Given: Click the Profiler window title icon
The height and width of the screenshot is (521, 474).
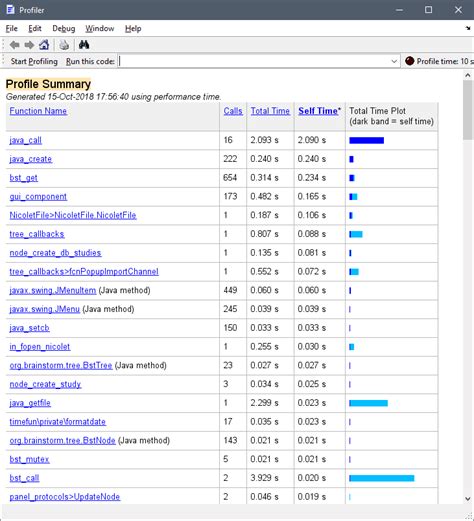Looking at the screenshot, I should [x=11, y=10].
